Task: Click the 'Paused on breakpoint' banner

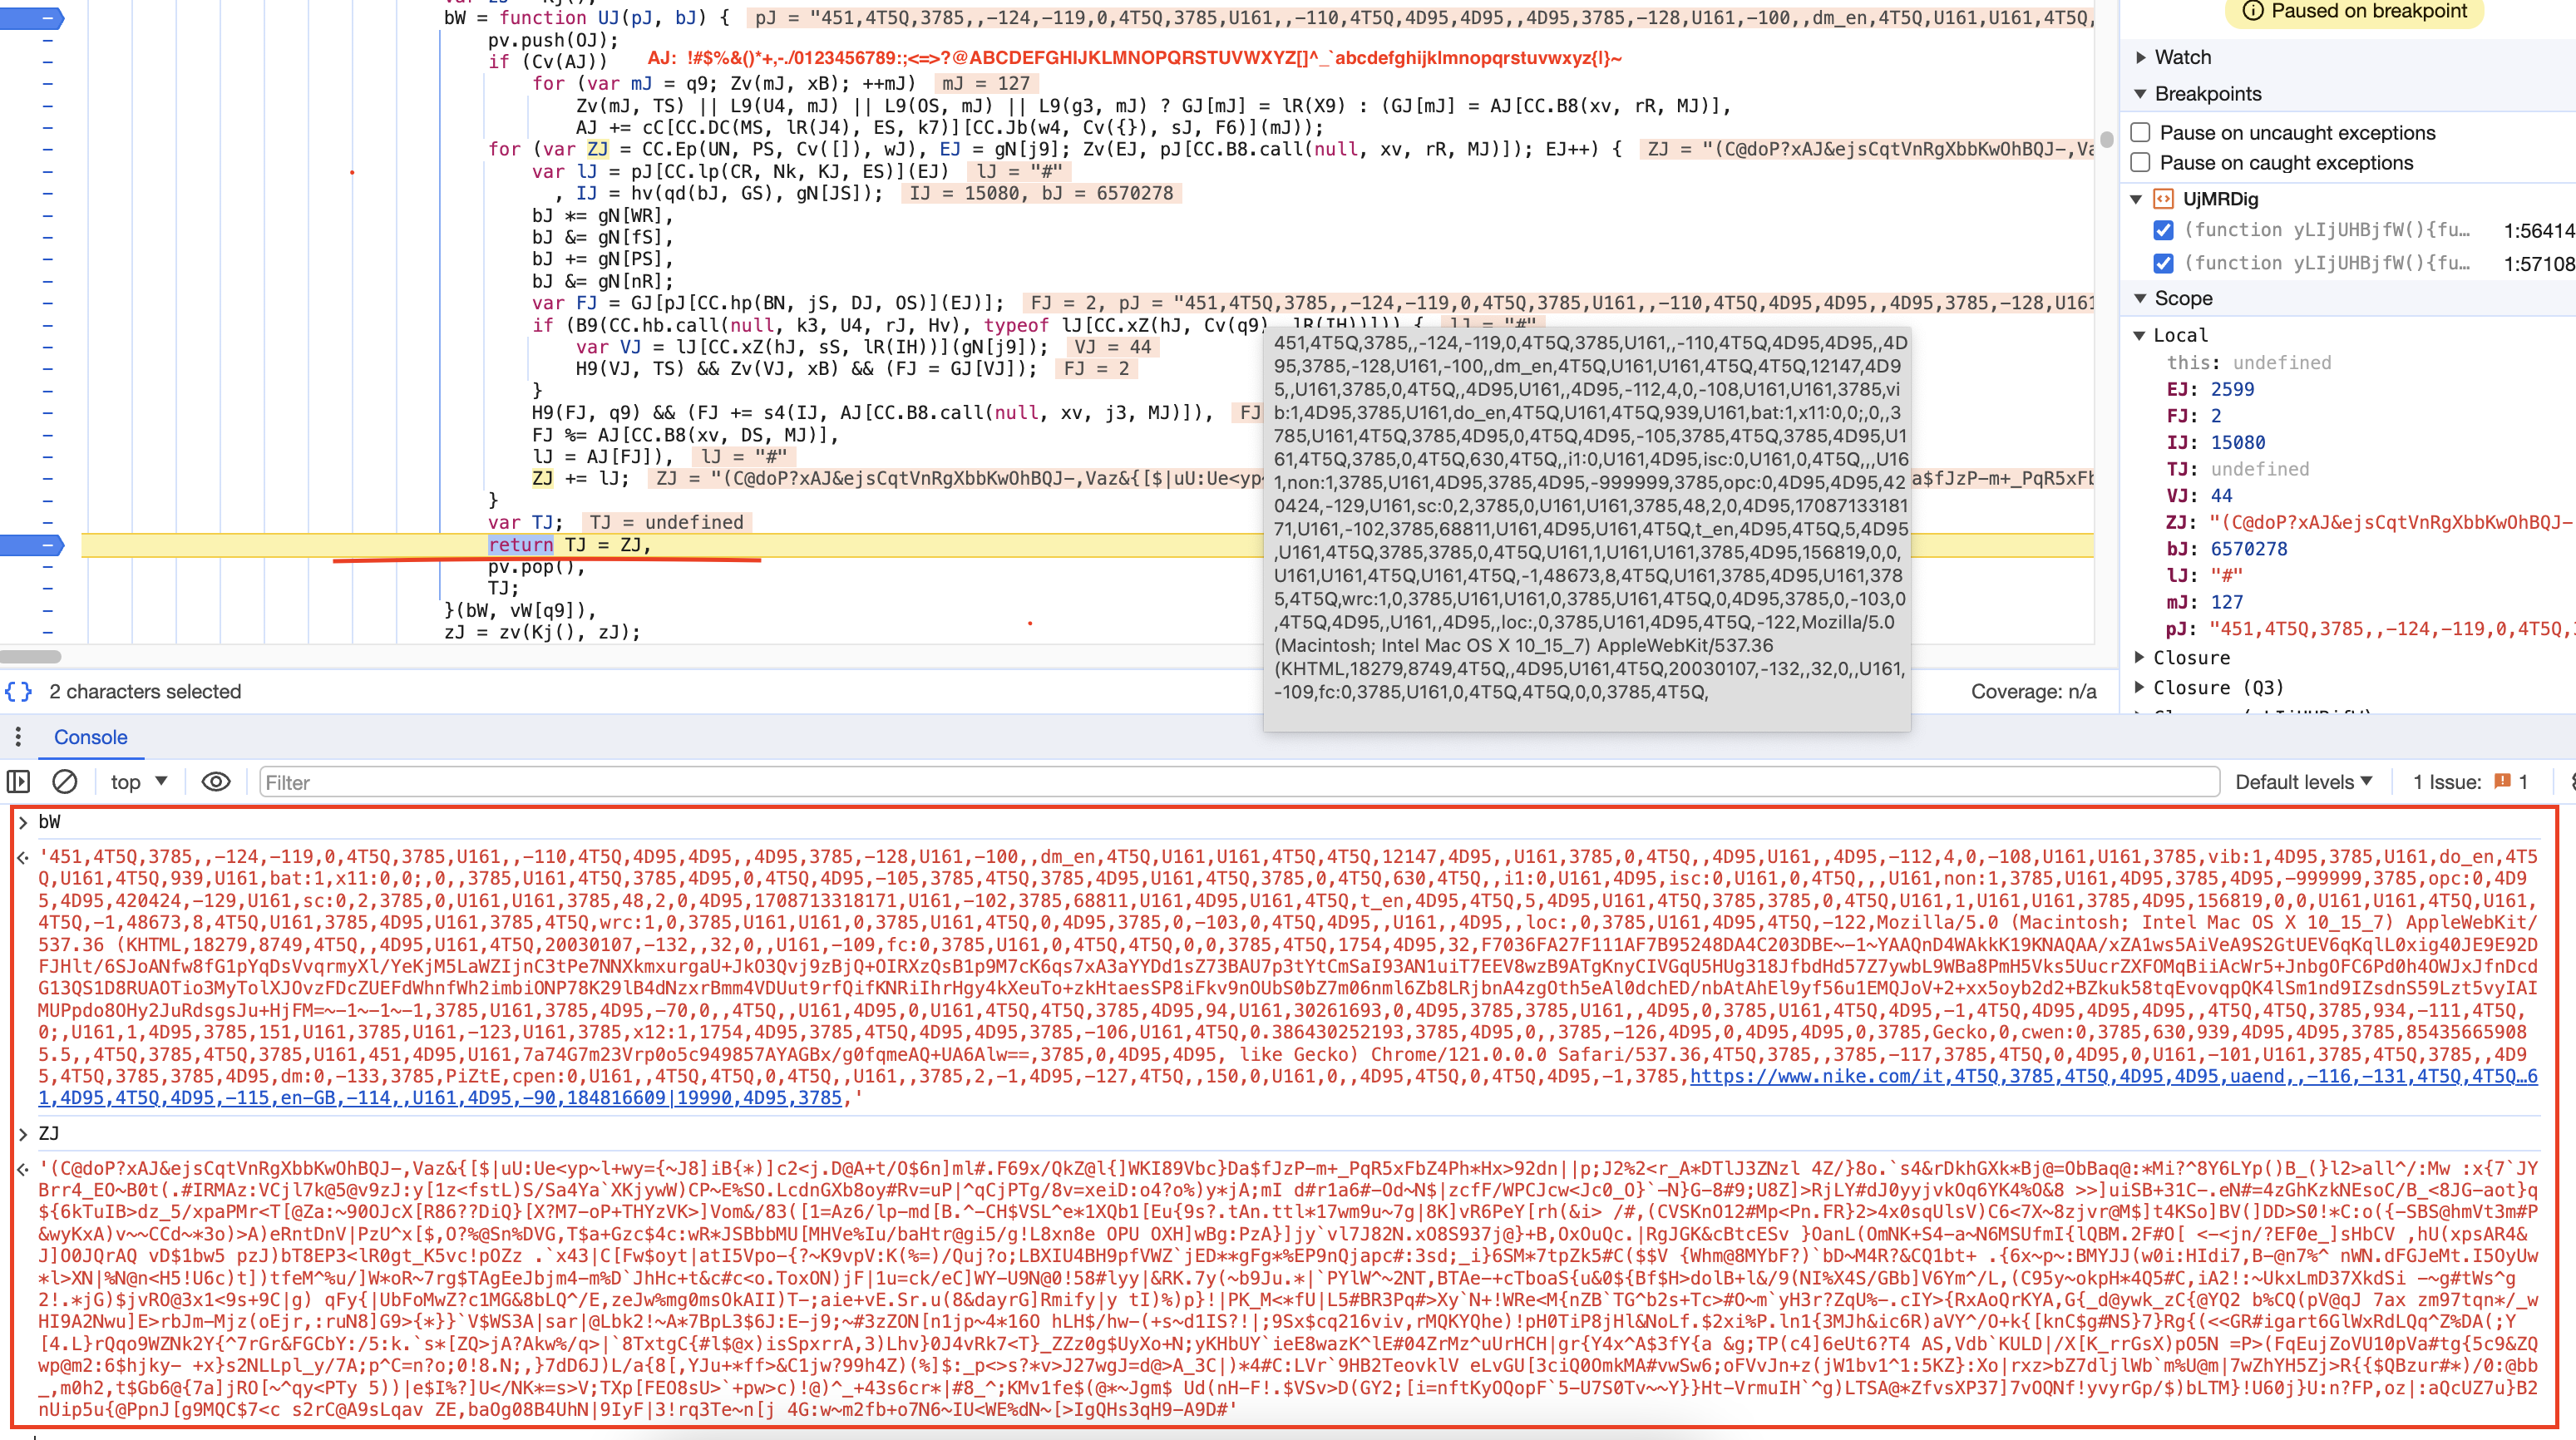Action: (2354, 11)
